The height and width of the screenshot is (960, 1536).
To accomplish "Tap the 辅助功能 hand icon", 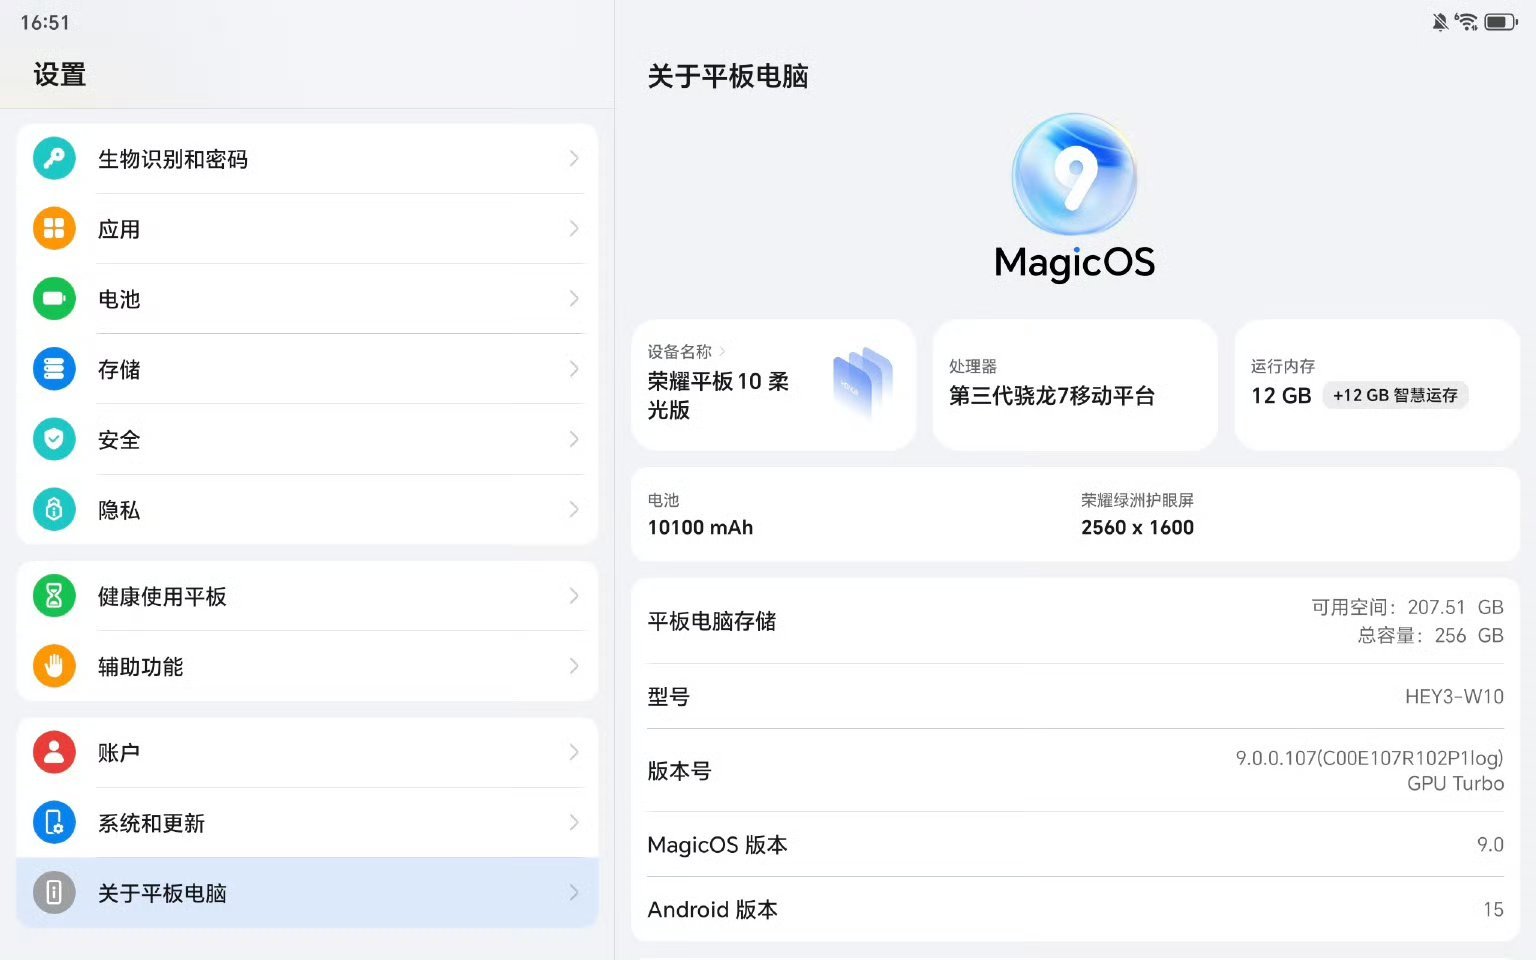I will (x=54, y=666).
